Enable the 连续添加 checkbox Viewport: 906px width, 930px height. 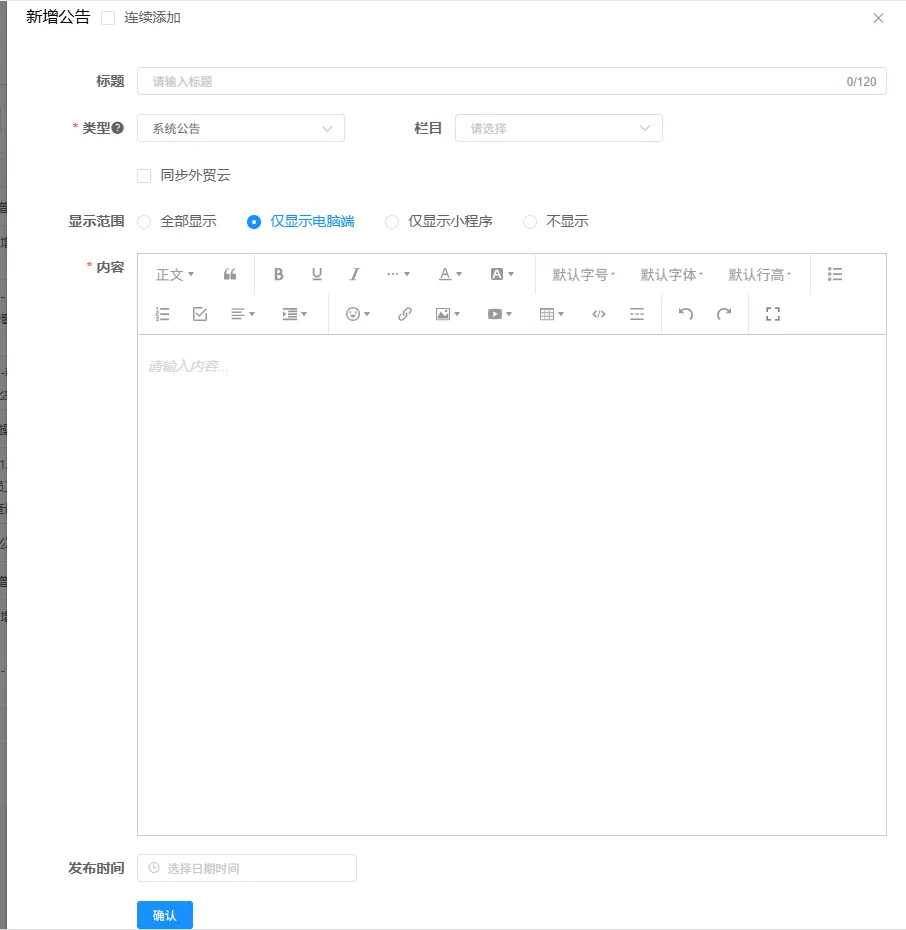point(108,18)
